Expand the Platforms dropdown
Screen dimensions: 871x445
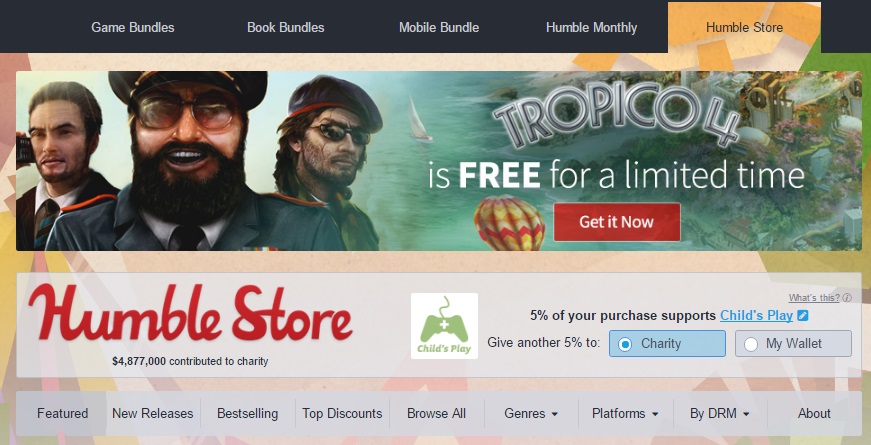[x=625, y=414]
